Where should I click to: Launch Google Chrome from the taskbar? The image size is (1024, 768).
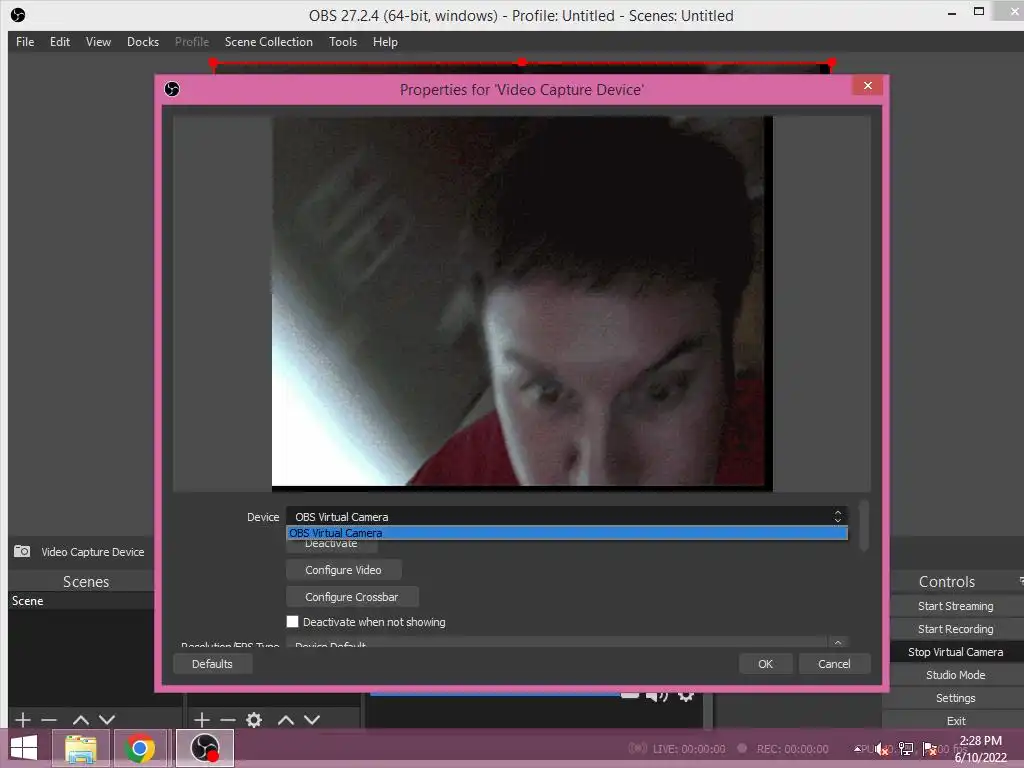point(140,748)
